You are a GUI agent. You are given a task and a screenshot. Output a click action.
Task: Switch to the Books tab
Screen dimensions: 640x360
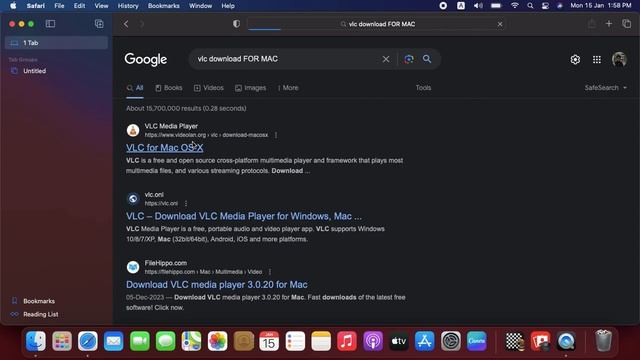[169, 88]
